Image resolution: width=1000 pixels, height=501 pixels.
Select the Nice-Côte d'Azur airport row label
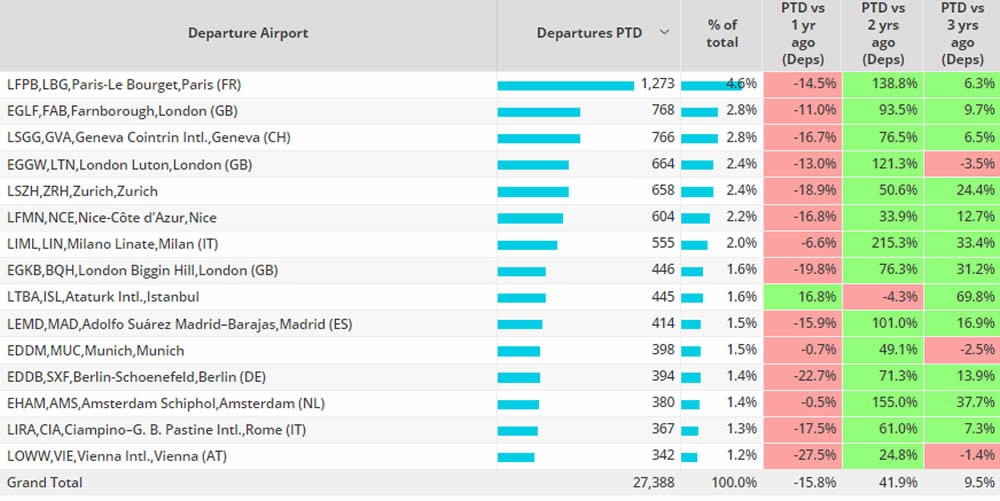pyautogui.click(x=112, y=217)
